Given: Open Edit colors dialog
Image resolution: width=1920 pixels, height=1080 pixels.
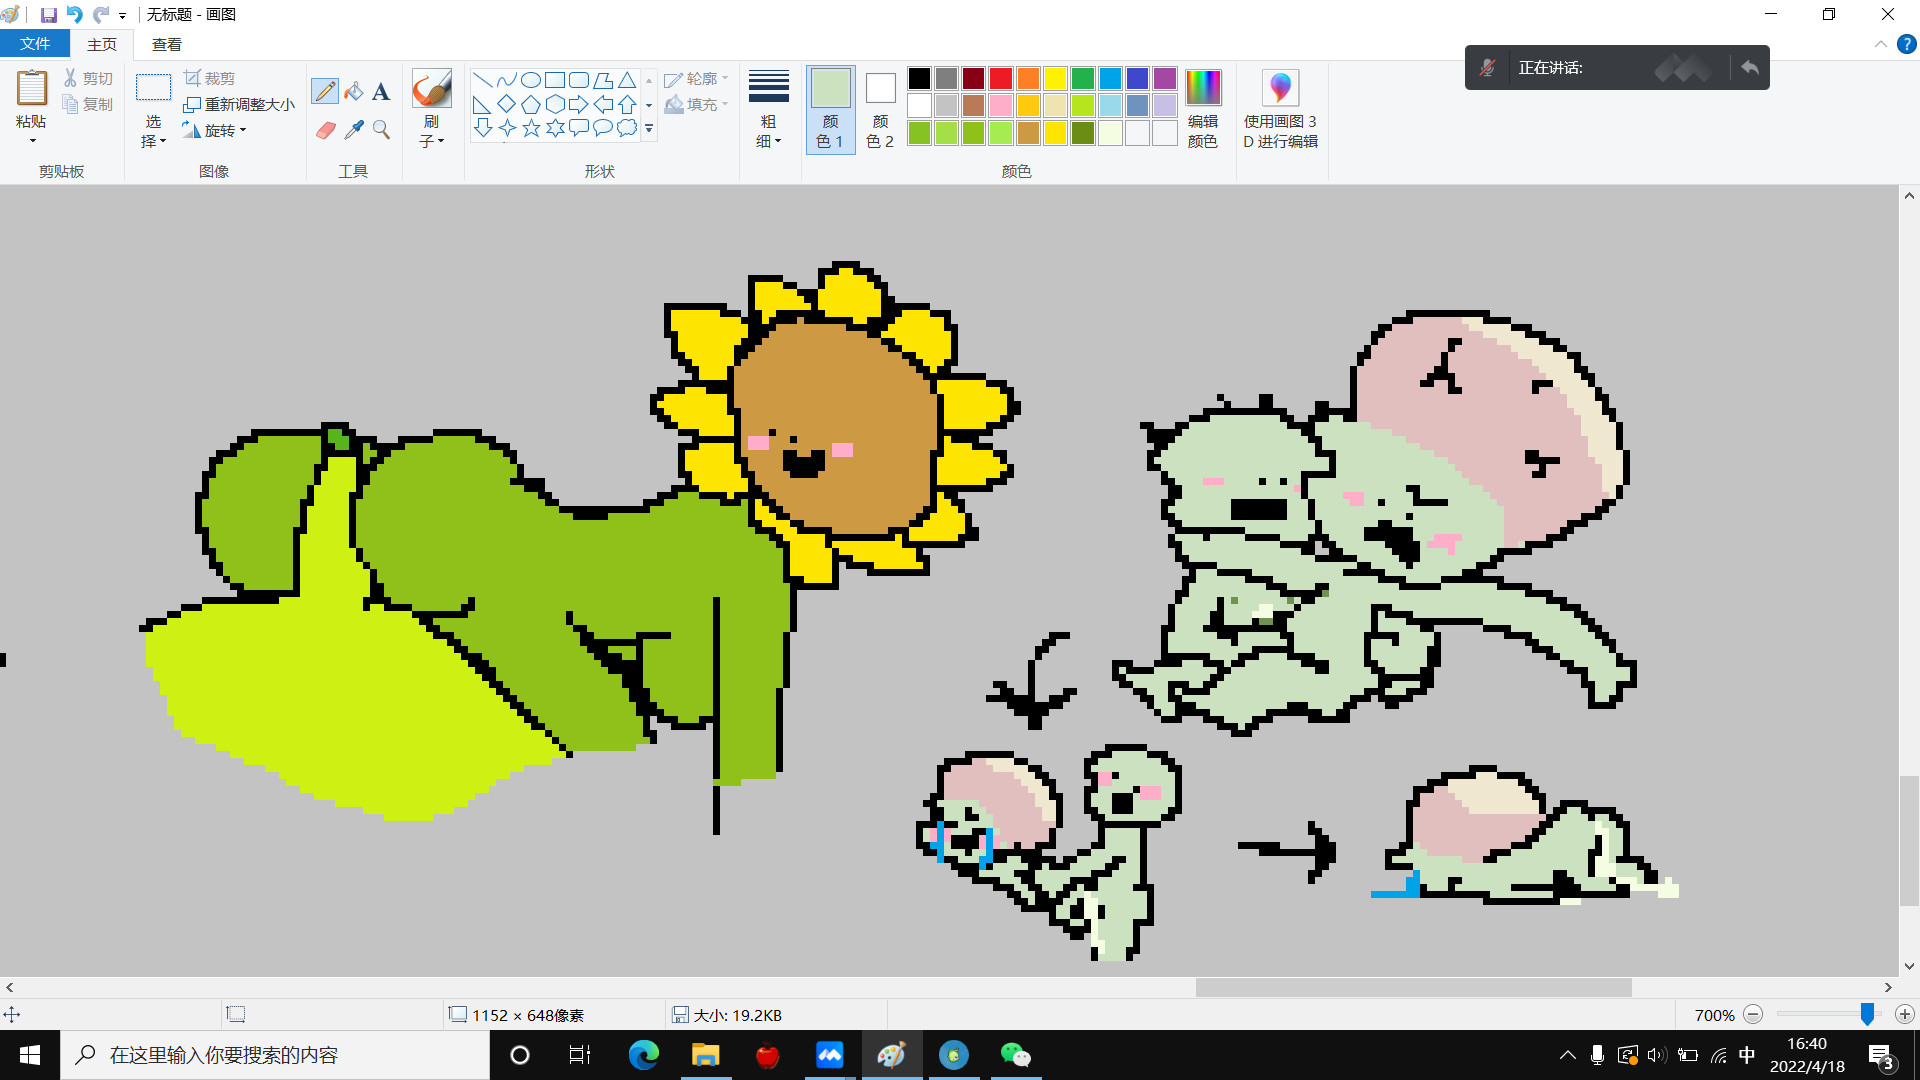Looking at the screenshot, I should point(1203,109).
